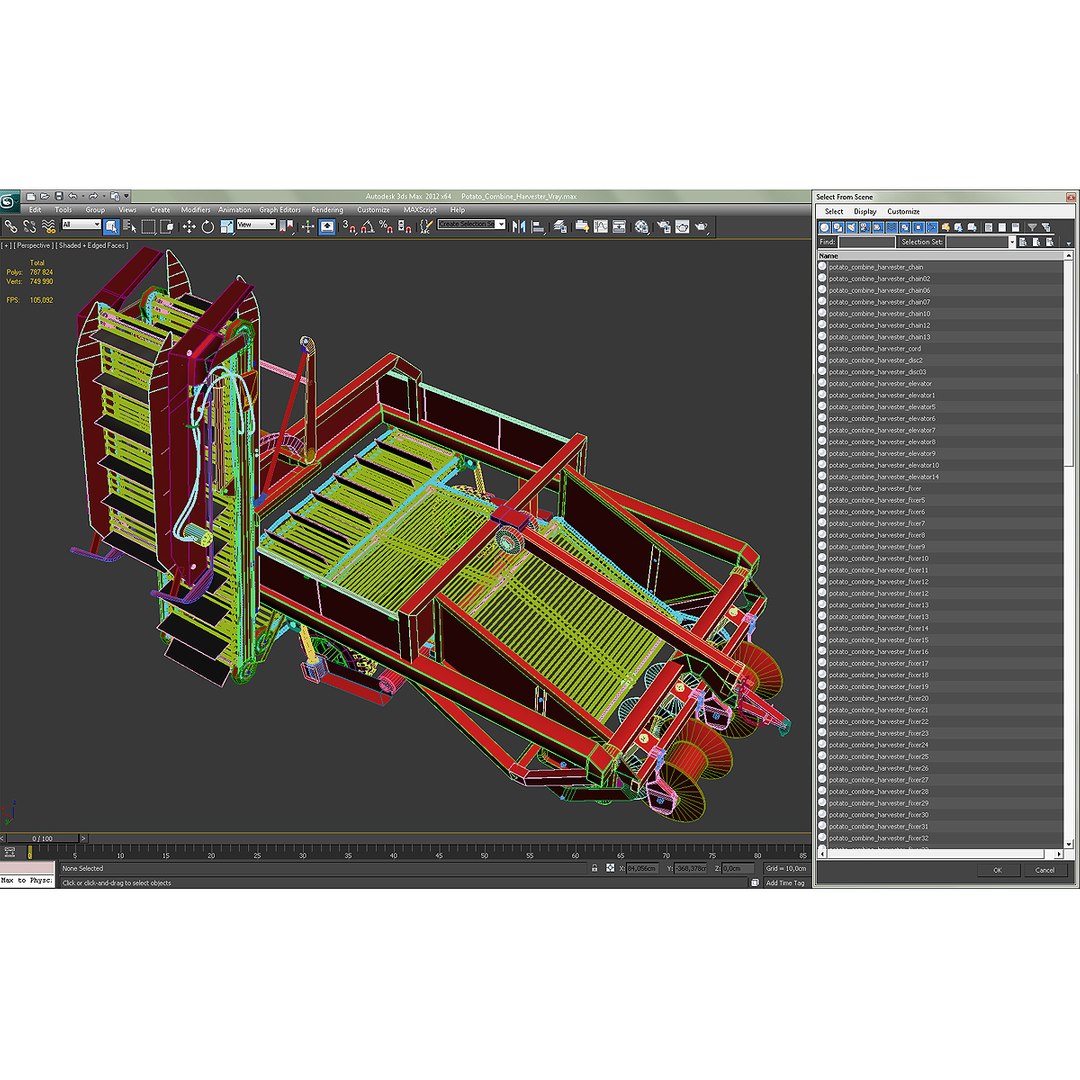Screen dimensions: 1080x1080
Task: Click the funnel filter icon in dialog
Action: [1032, 227]
